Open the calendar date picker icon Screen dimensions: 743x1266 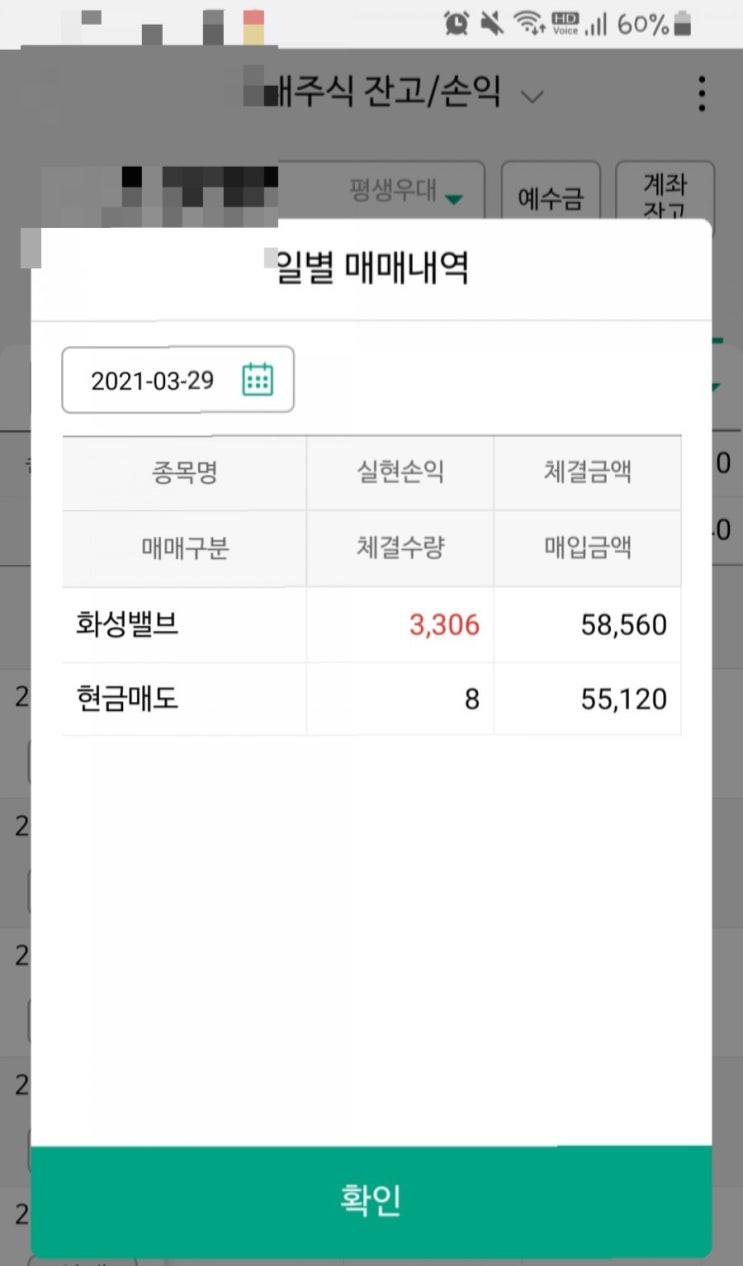point(257,380)
